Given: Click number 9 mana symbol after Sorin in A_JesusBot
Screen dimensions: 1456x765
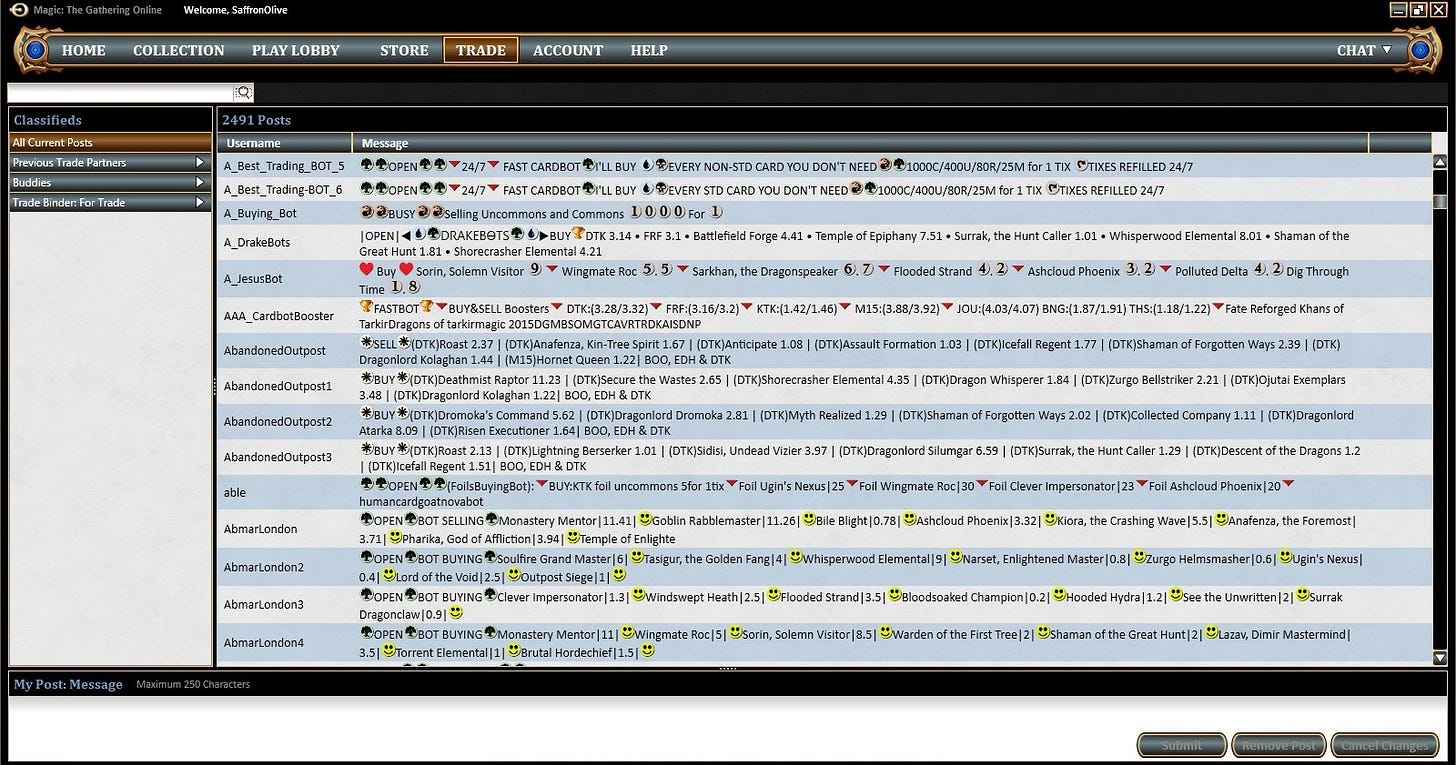Looking at the screenshot, I should click(536, 269).
